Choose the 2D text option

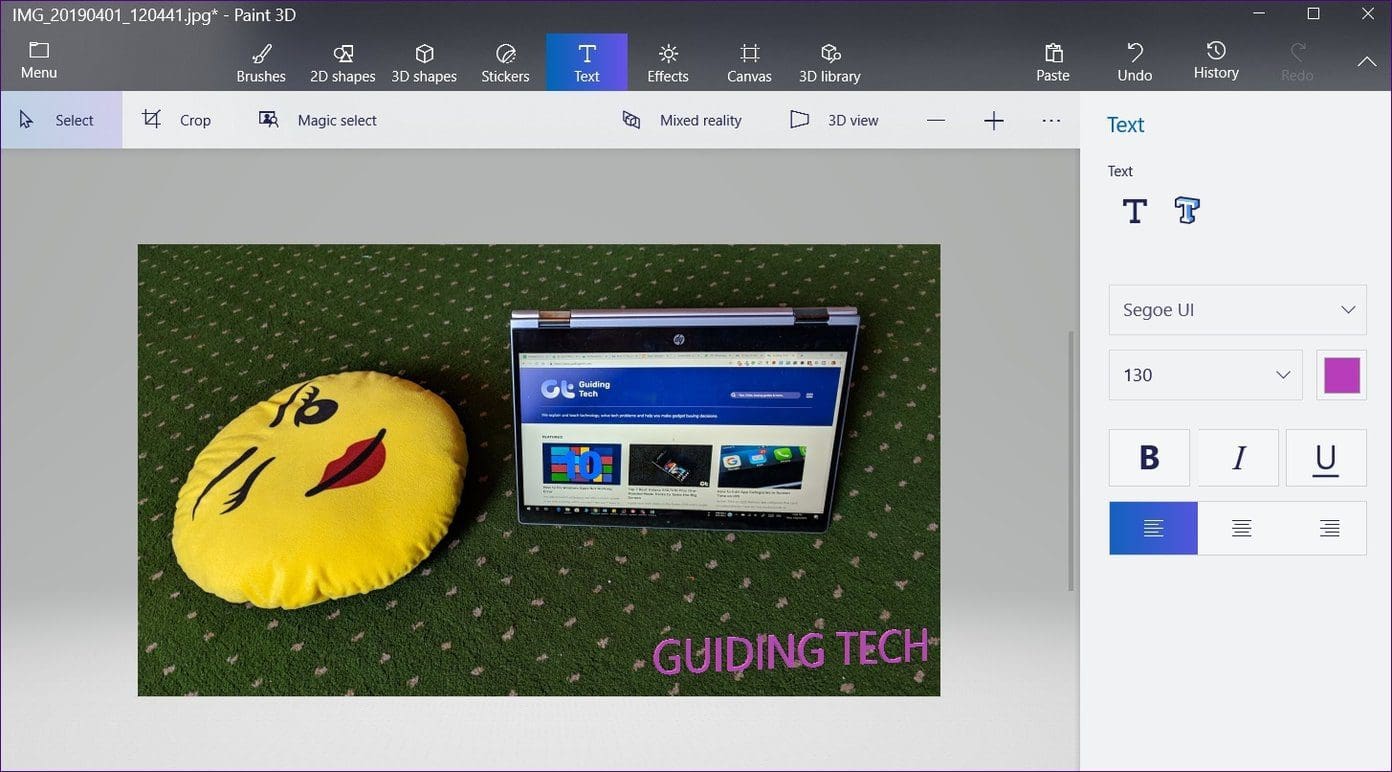[1135, 211]
